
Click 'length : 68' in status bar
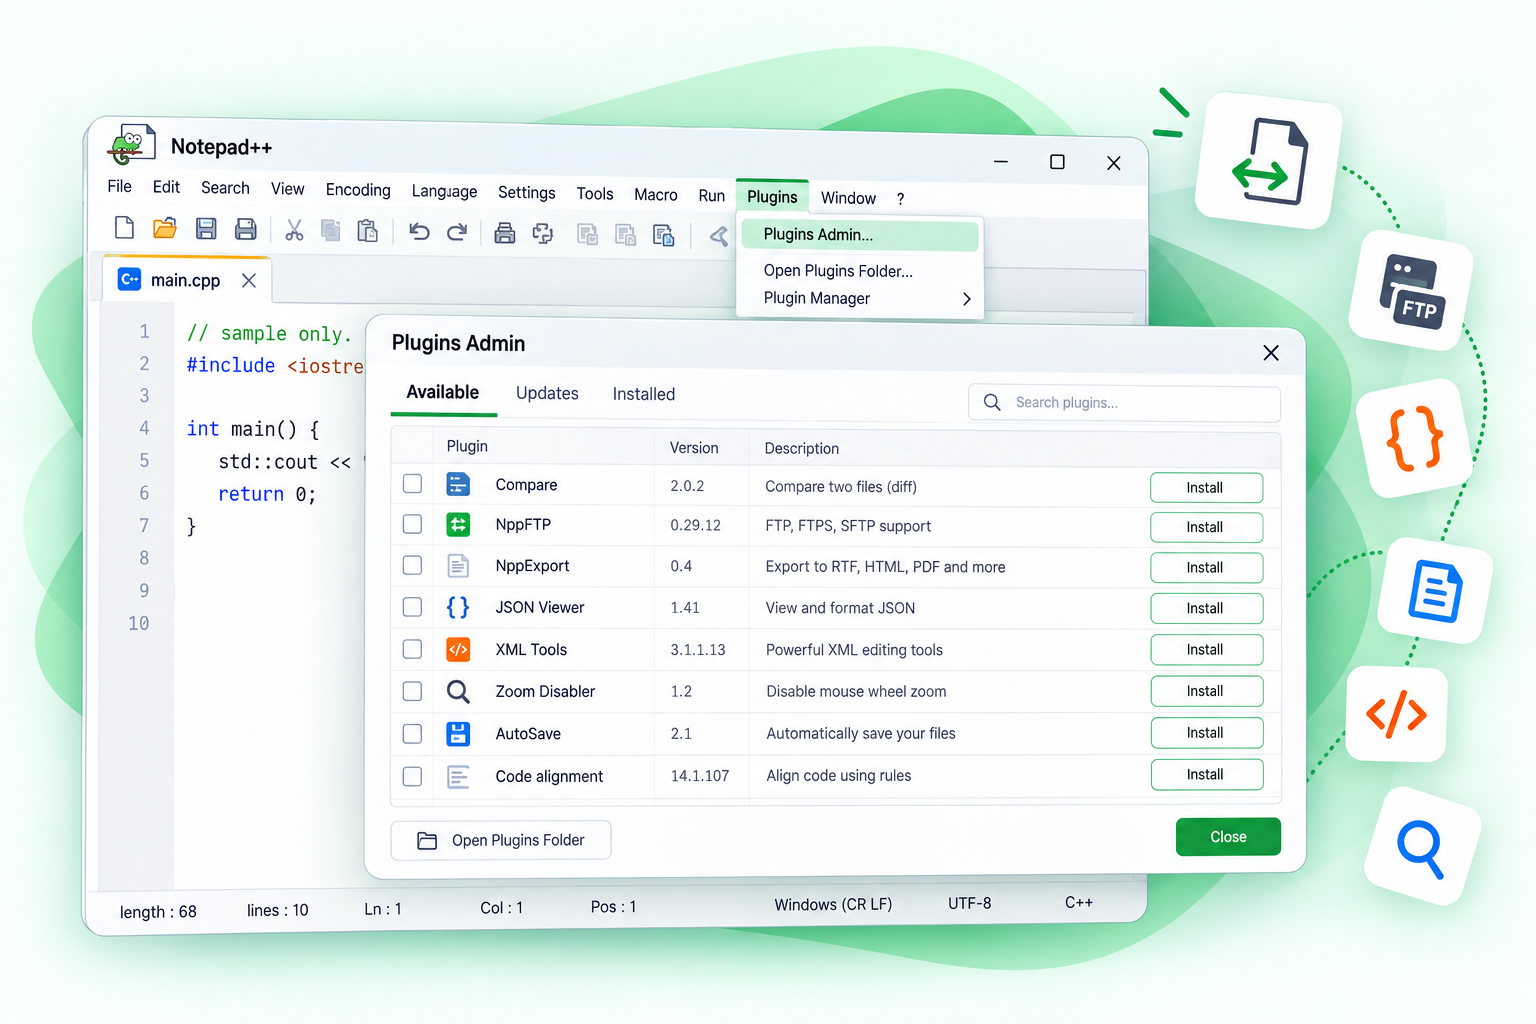click(x=158, y=912)
